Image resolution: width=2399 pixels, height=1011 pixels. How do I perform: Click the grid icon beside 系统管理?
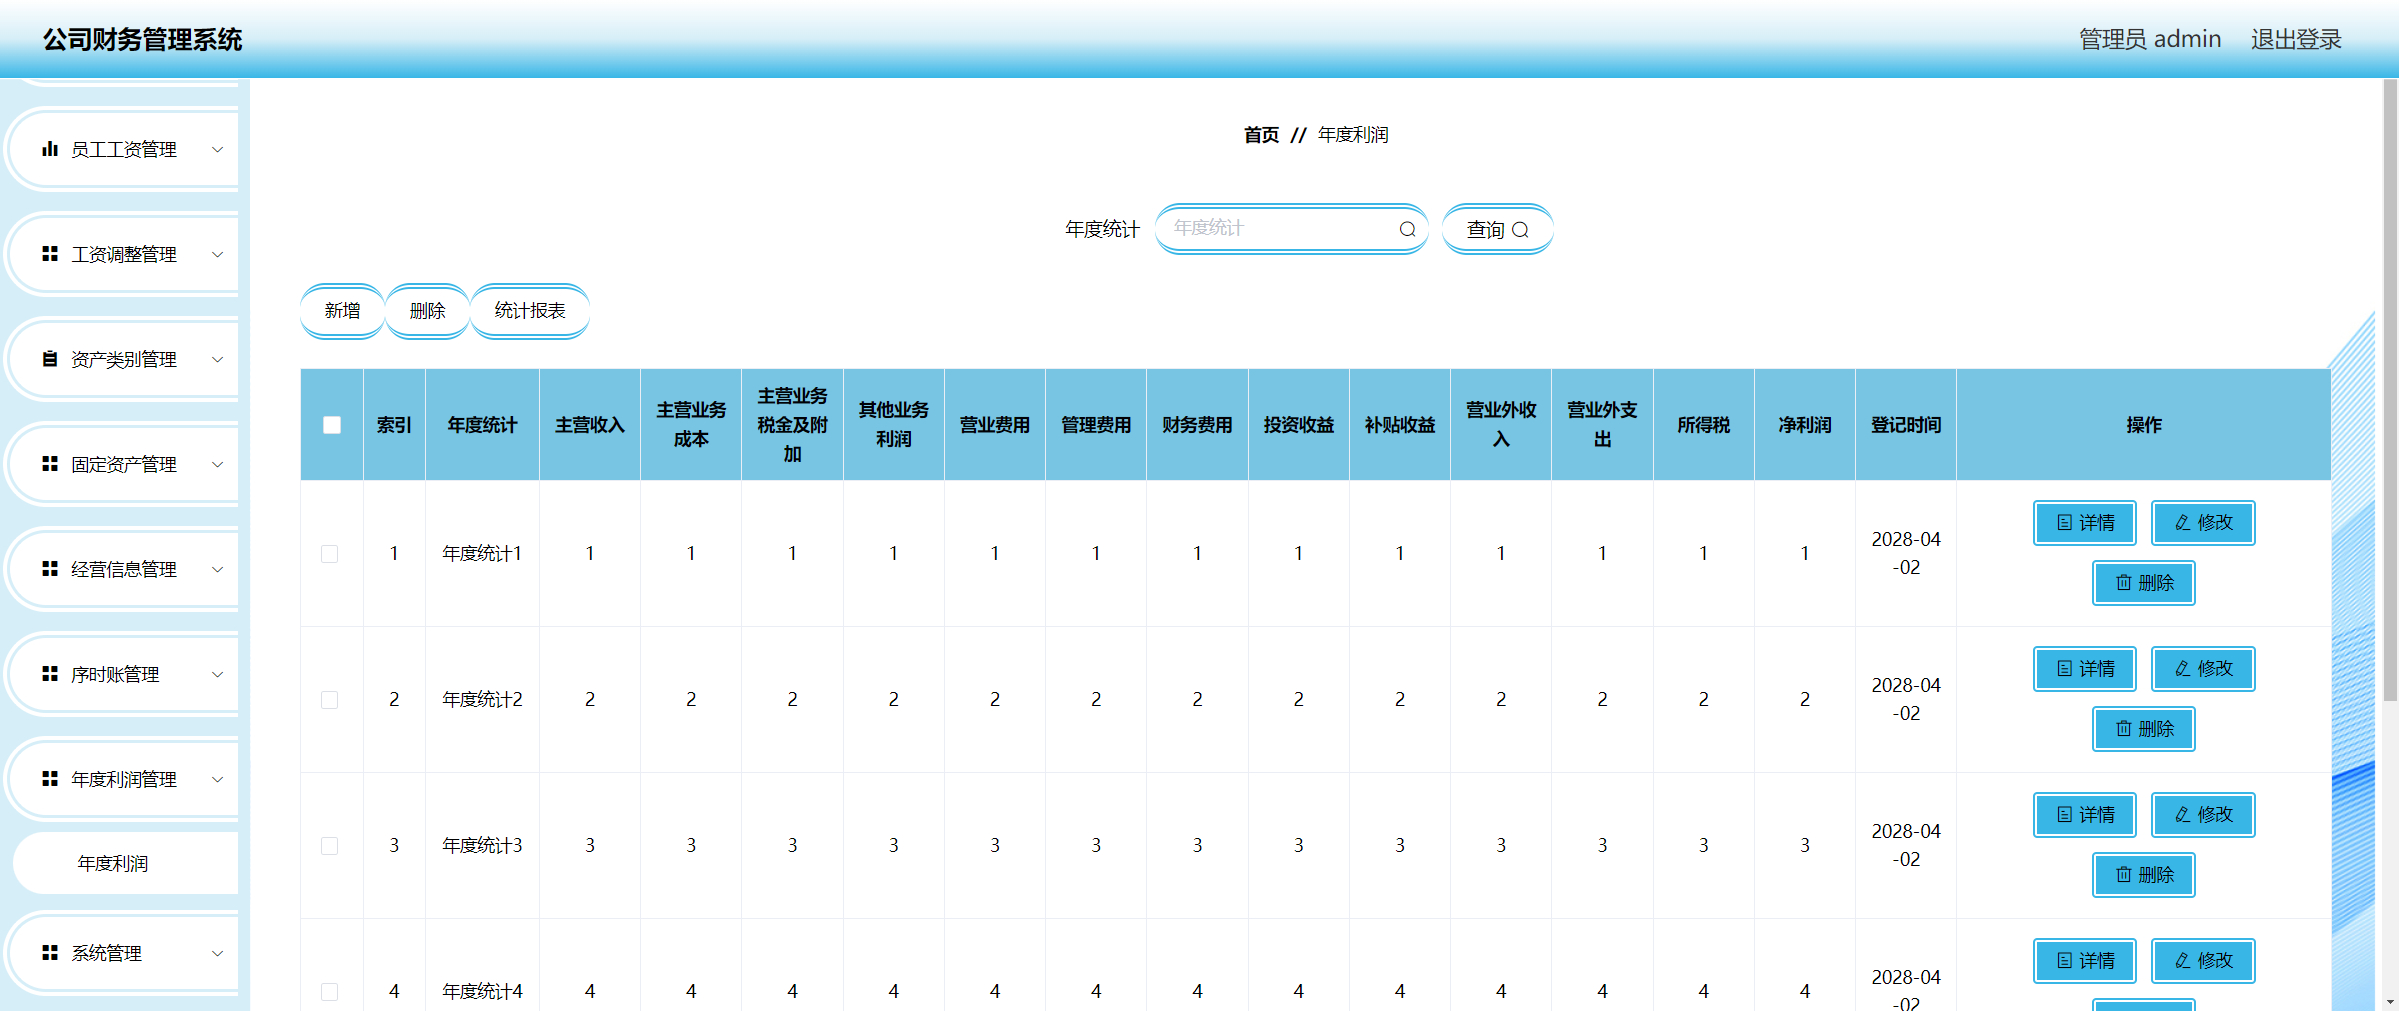(50, 953)
